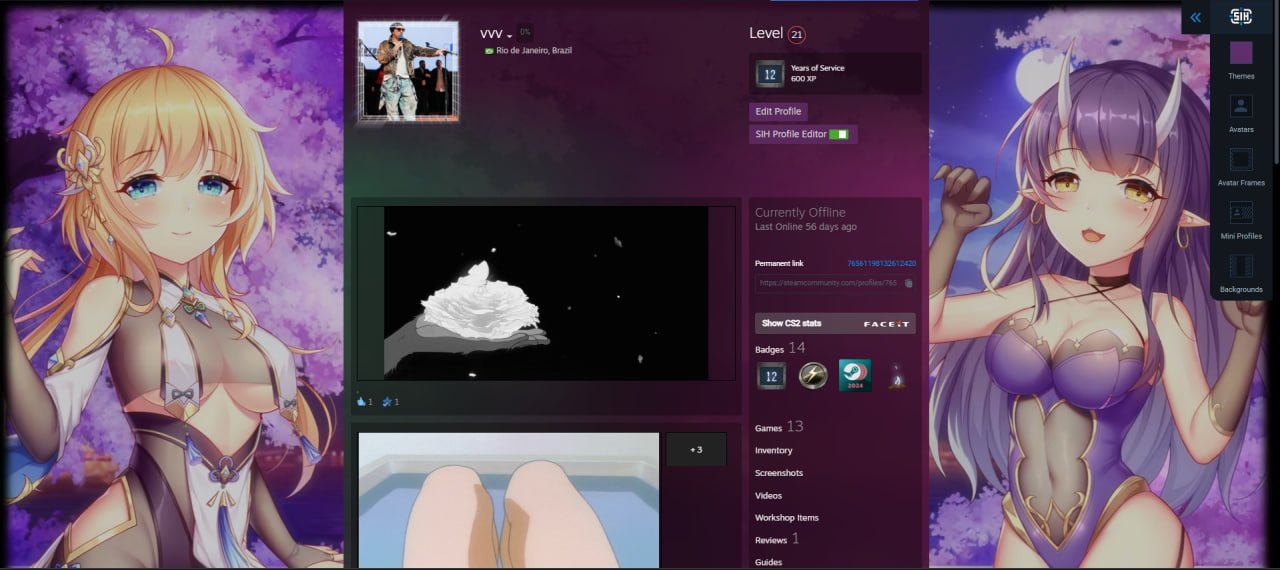Open the Backgrounds panel icon
The image size is (1280, 570).
click(1241, 266)
